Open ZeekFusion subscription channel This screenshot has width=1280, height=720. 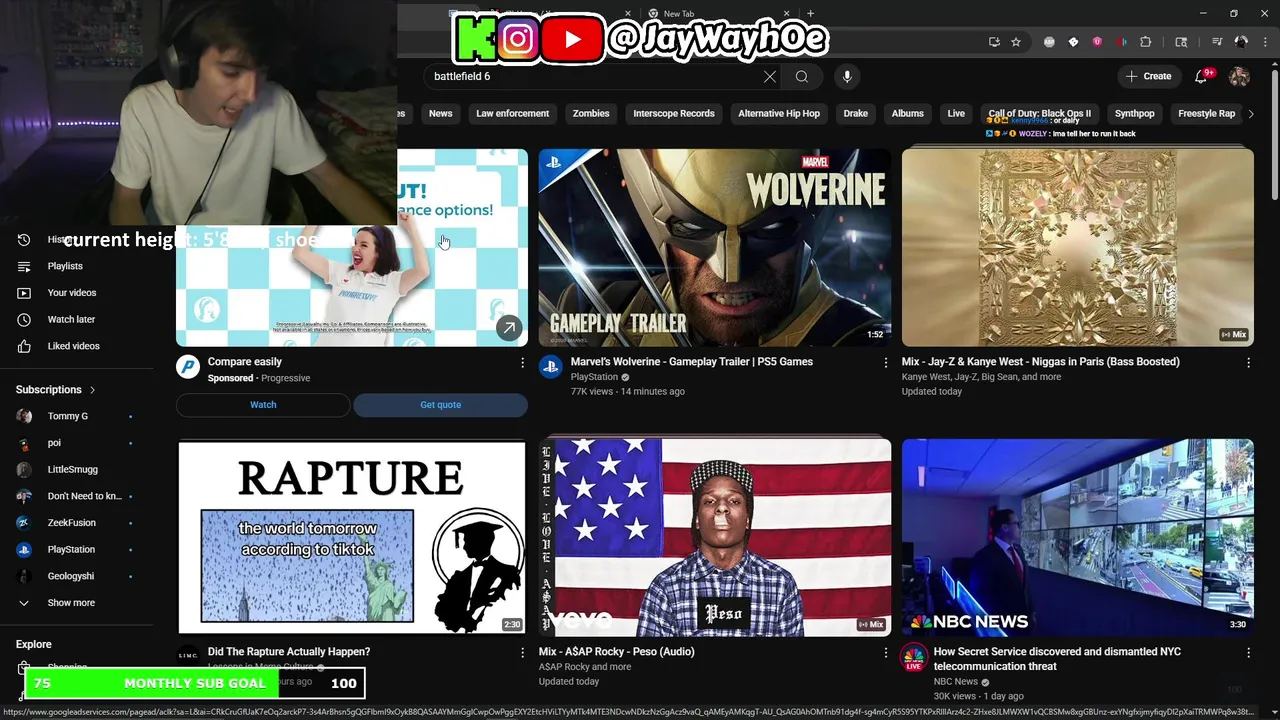pyautogui.click(x=77, y=523)
